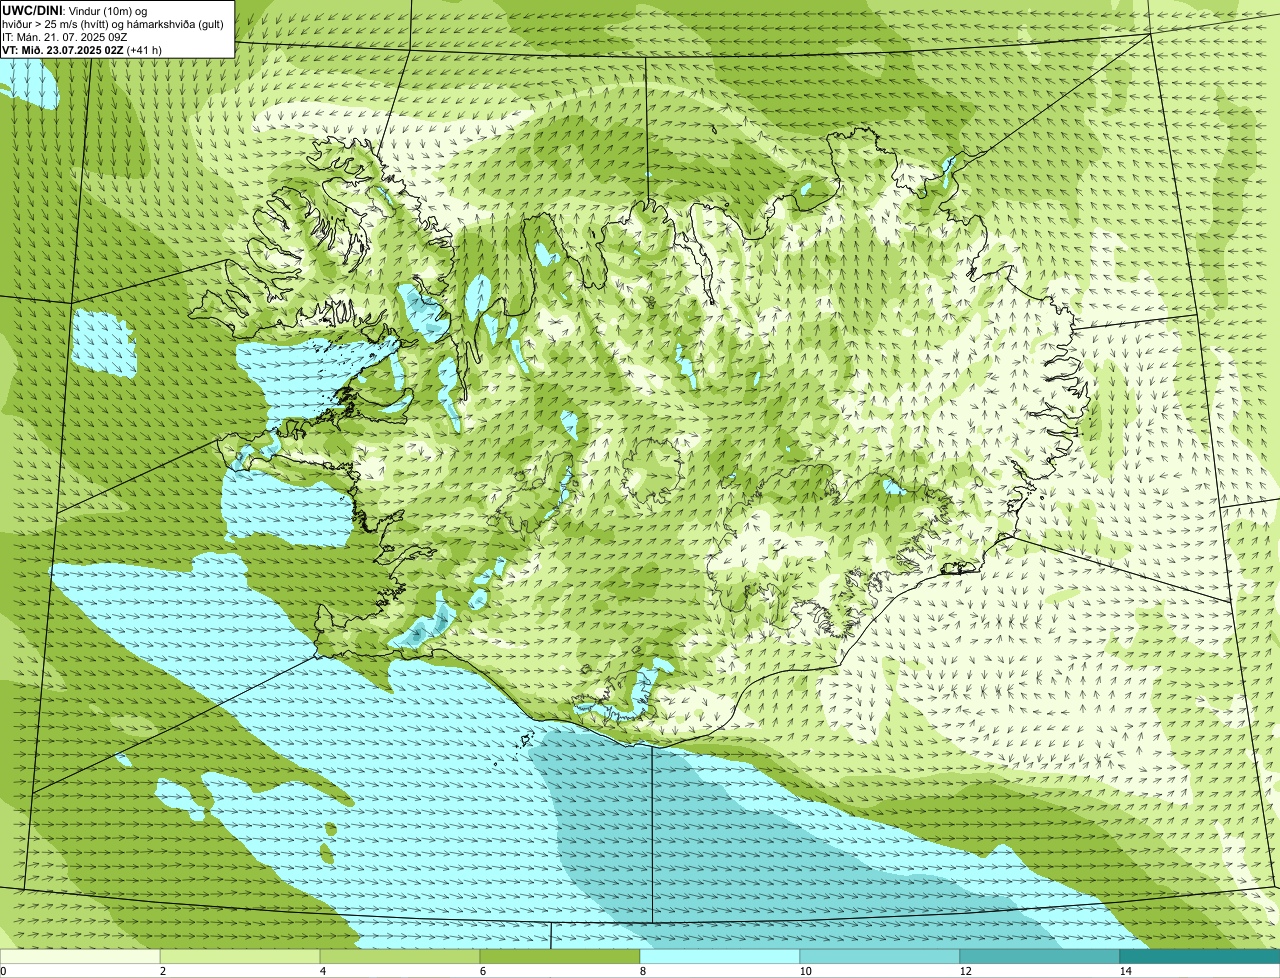Click the "UWC/DINI" model title text
1280x978 pixels.
33,10
